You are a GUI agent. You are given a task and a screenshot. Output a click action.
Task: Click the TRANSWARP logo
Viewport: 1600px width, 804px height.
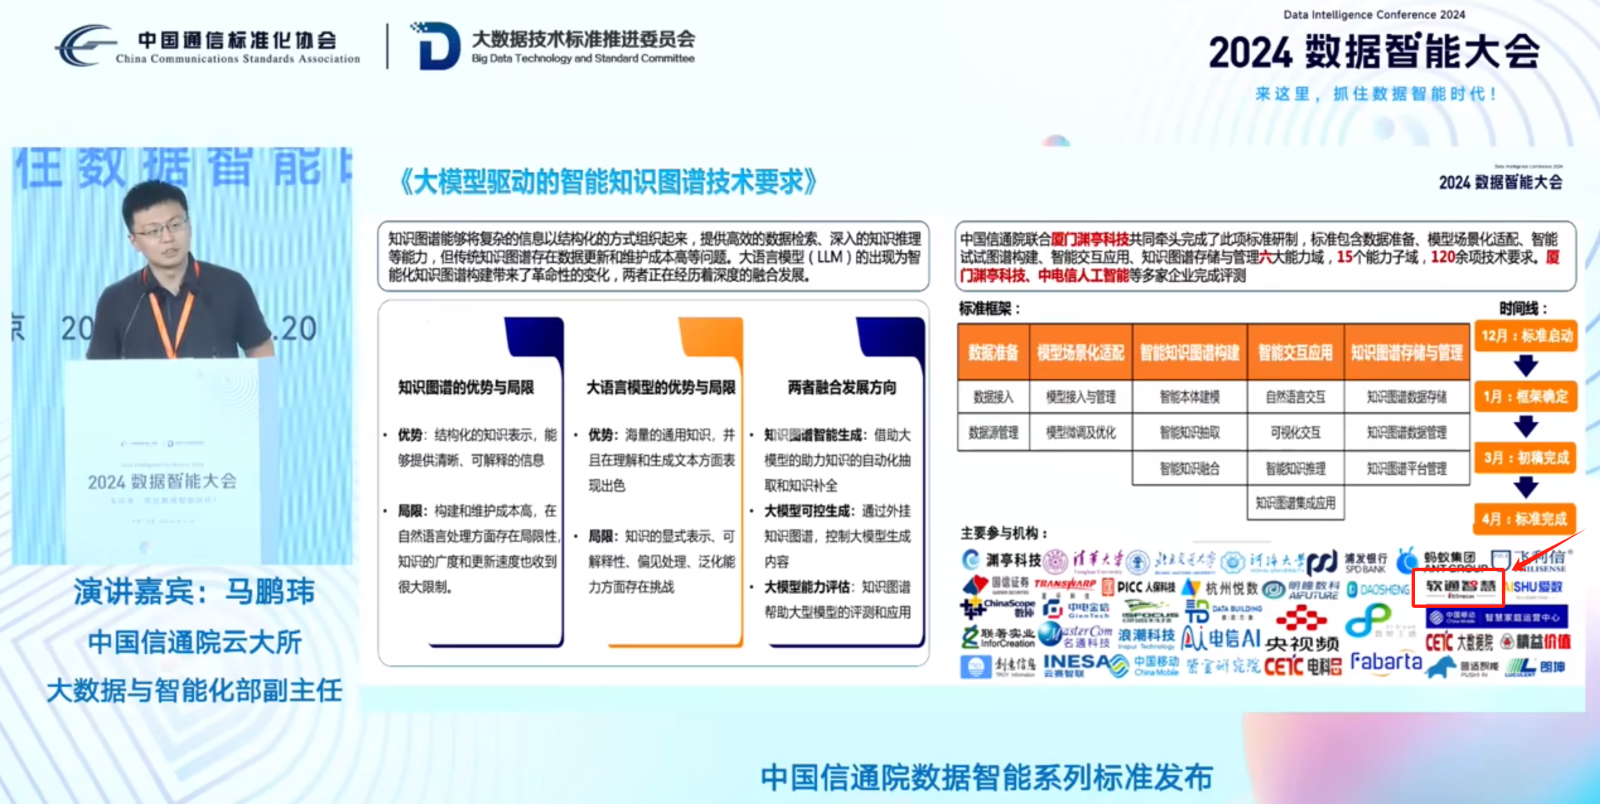(x=1065, y=585)
